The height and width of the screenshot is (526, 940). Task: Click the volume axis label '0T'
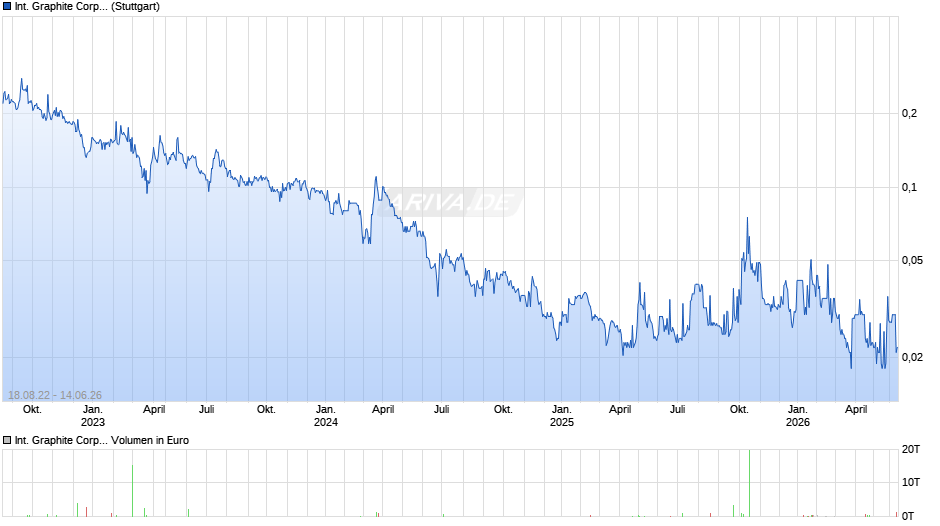(908, 516)
